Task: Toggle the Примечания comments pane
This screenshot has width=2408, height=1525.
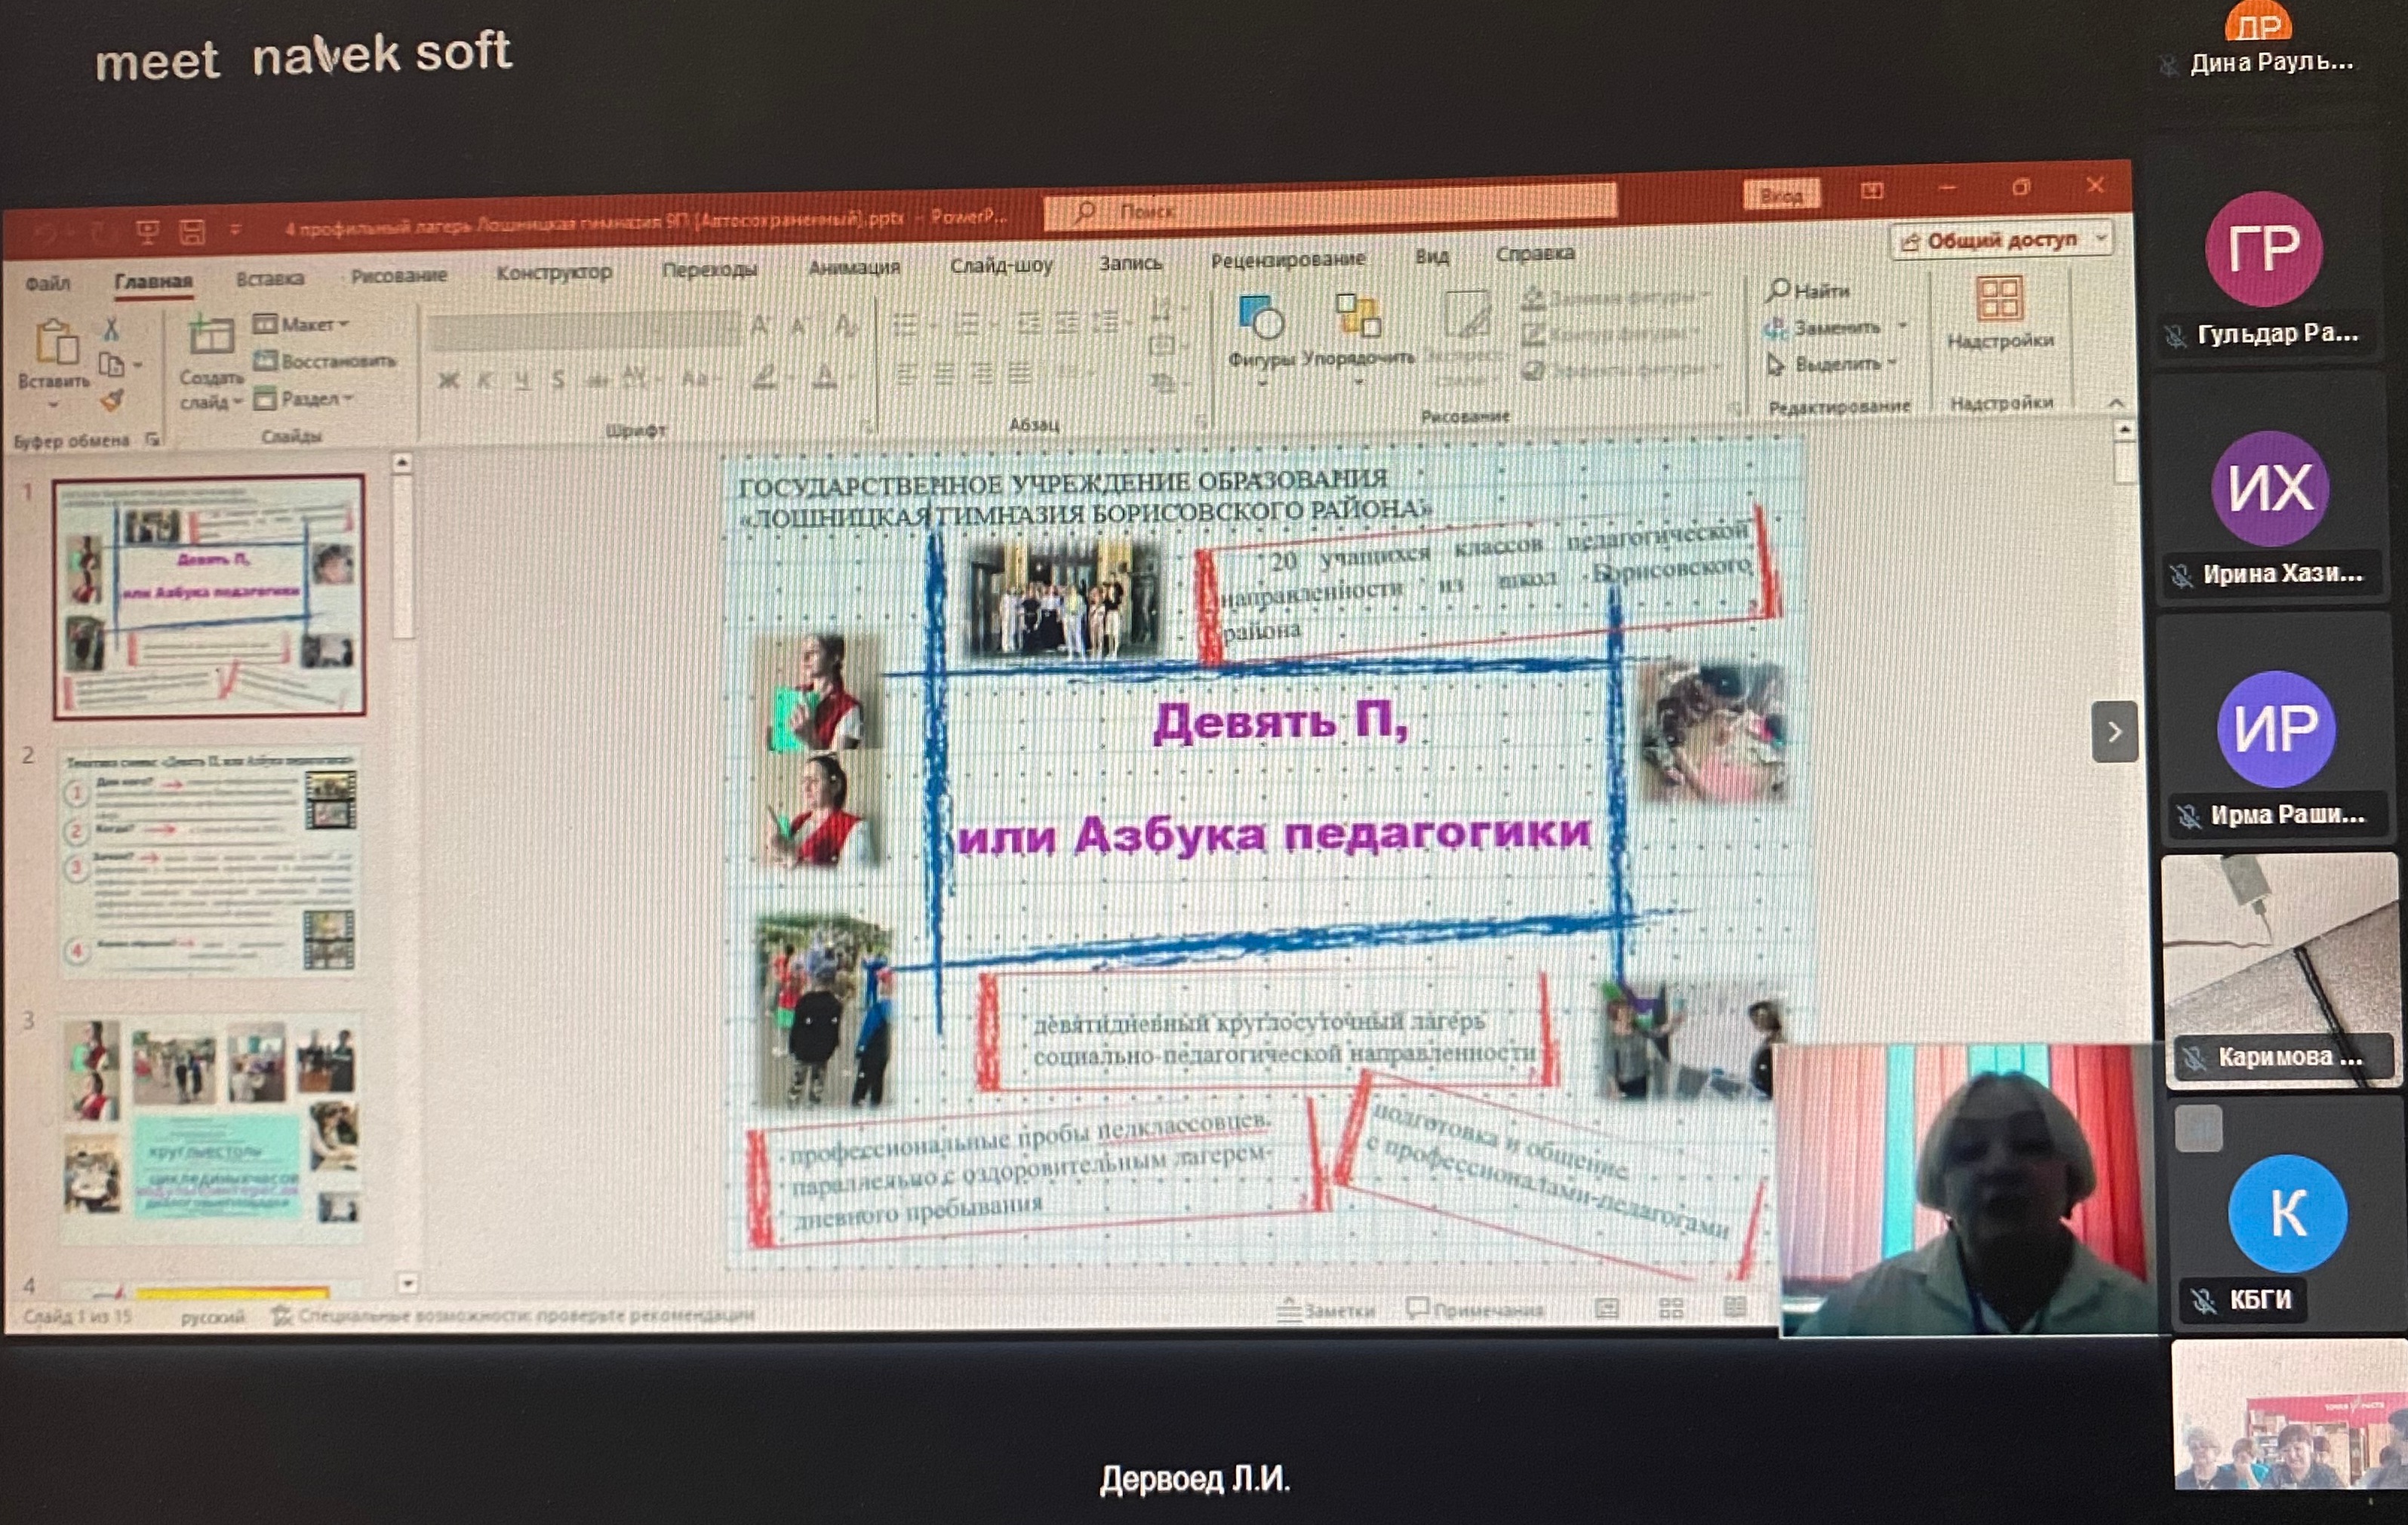Action: [1475, 1309]
